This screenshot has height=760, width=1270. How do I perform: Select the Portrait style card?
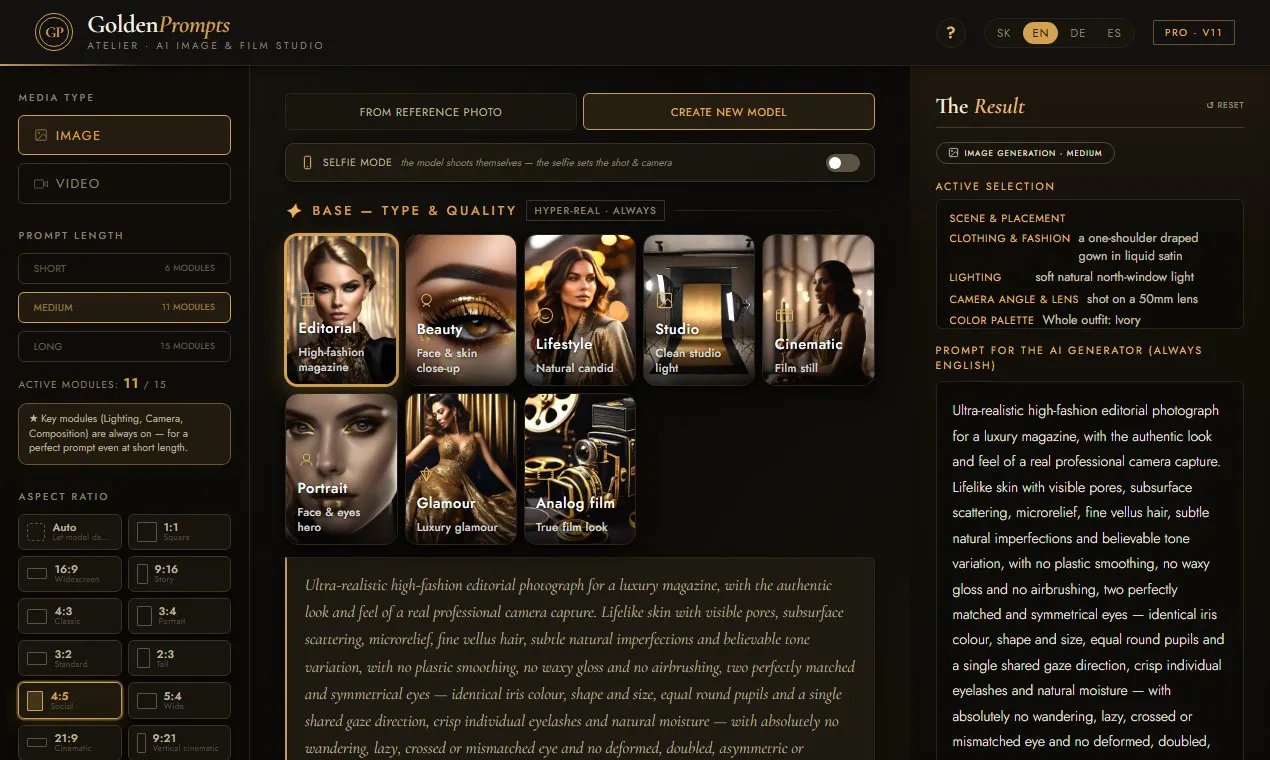point(342,469)
